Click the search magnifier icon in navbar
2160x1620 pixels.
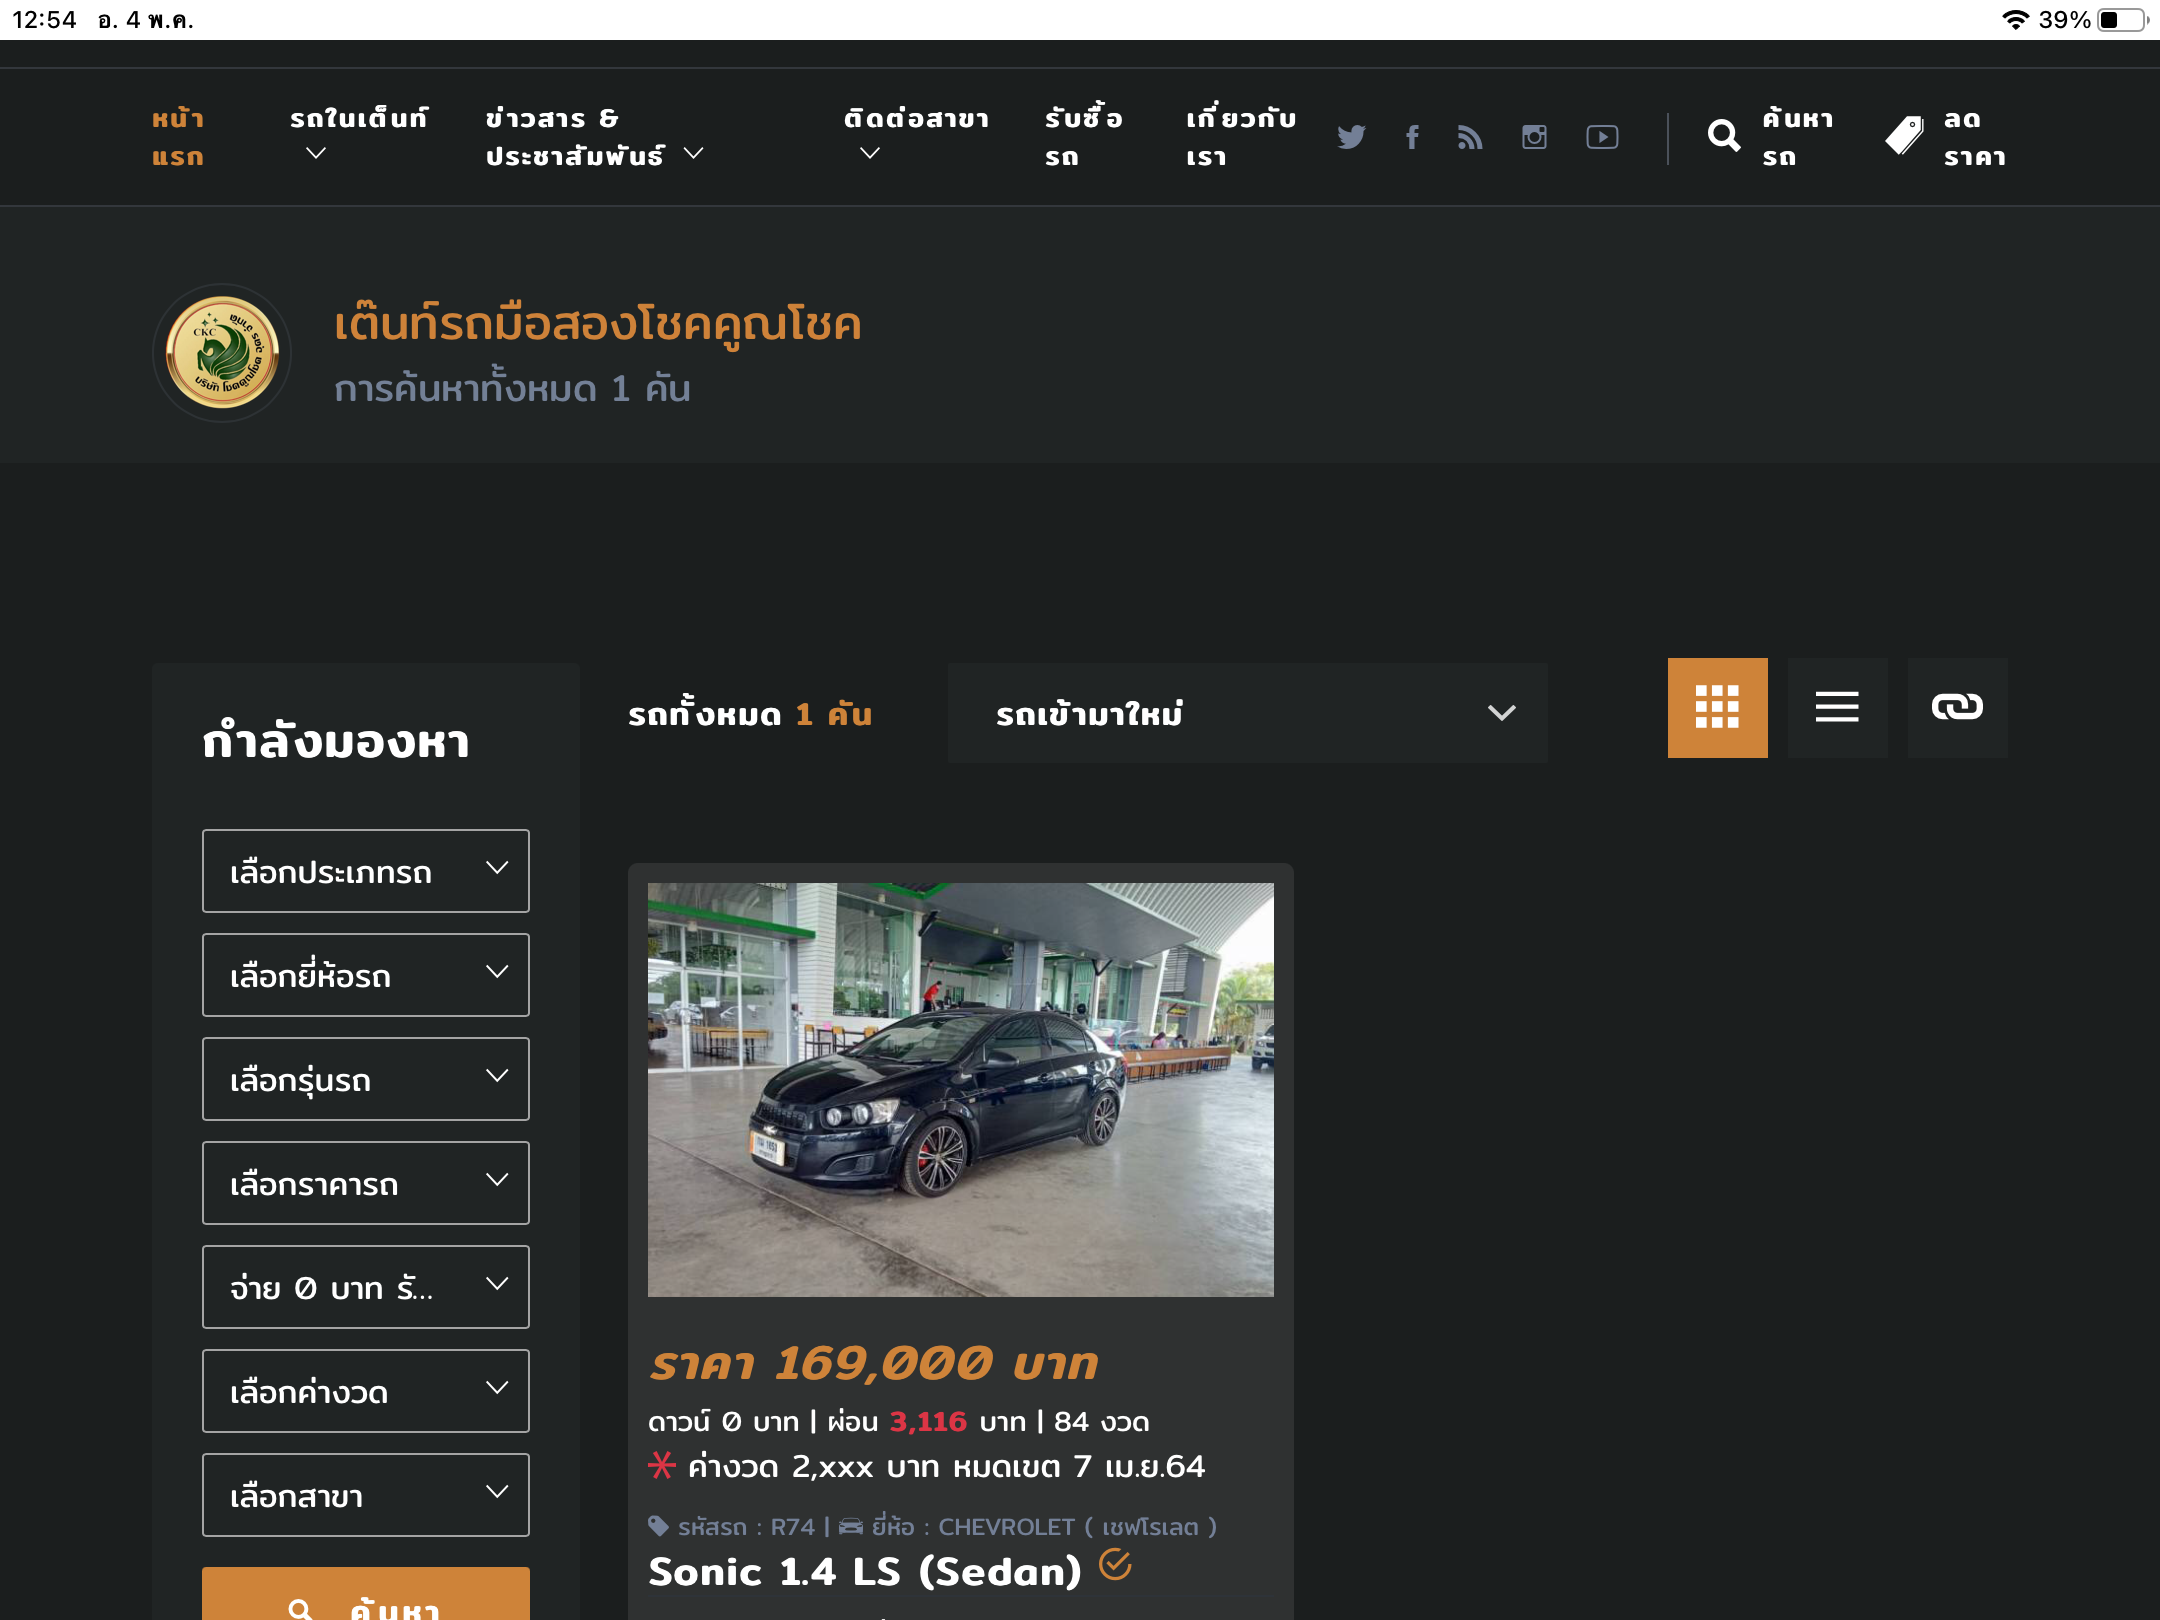1723,136
